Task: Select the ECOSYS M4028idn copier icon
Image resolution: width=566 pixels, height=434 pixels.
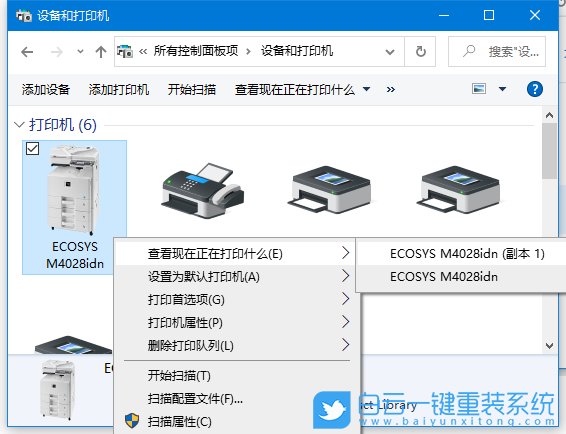Action: 74,190
